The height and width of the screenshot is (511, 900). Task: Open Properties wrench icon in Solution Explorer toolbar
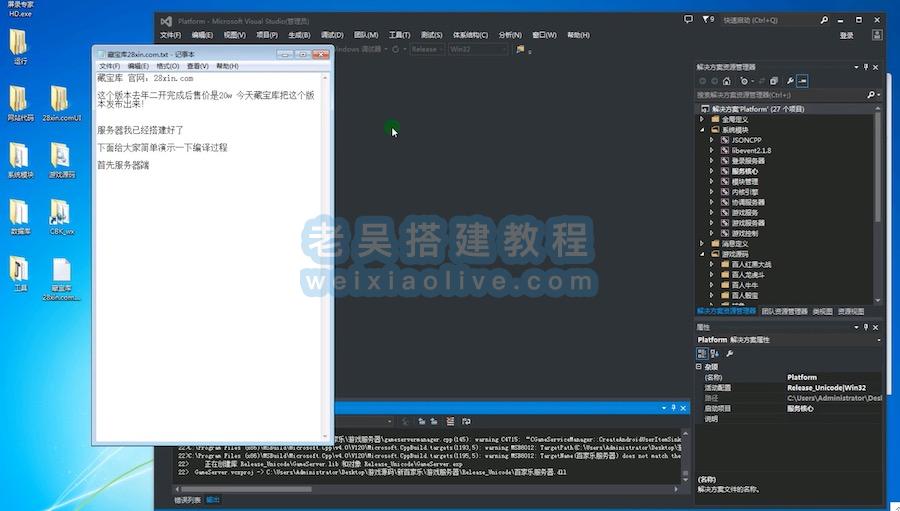(x=790, y=81)
